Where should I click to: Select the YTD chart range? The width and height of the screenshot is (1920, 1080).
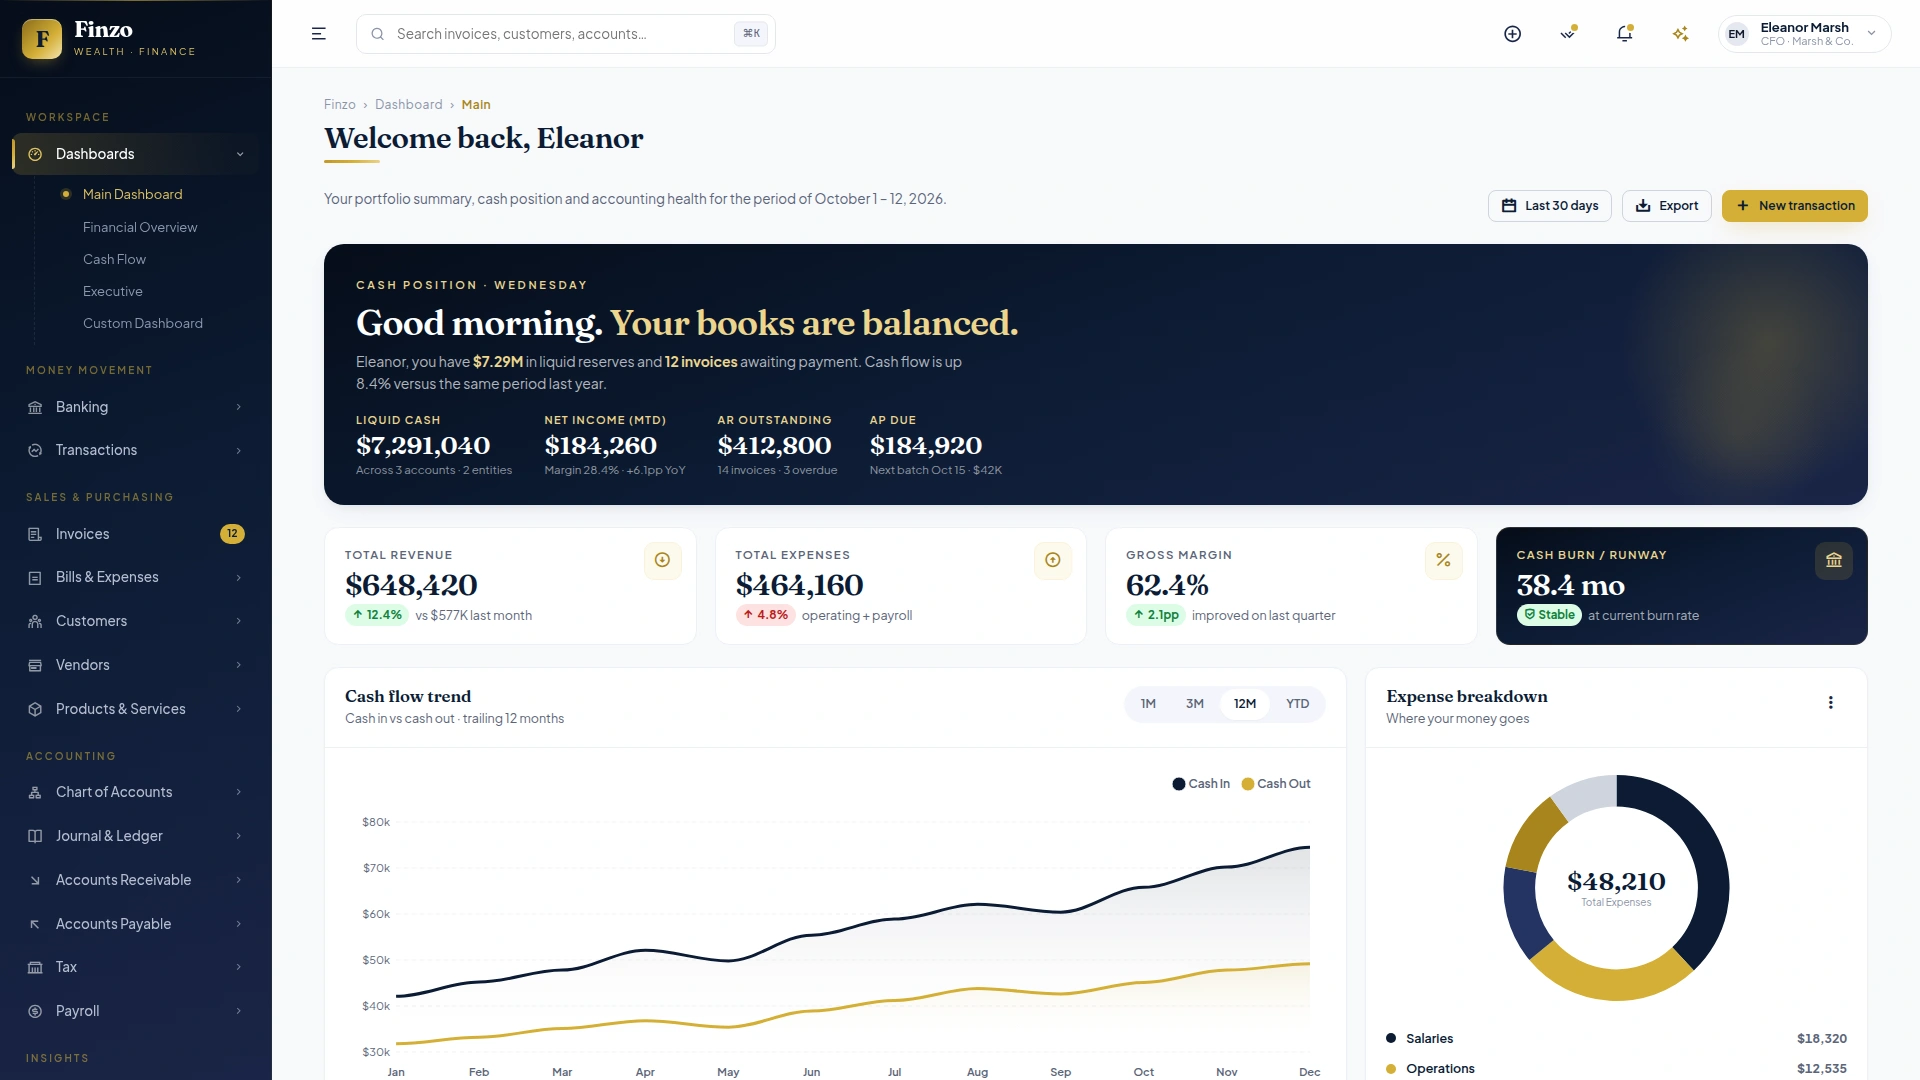[1297, 704]
